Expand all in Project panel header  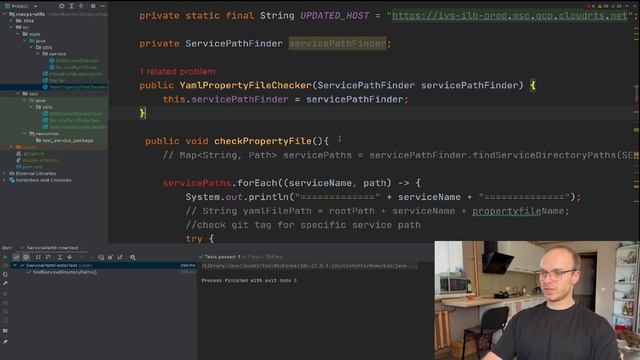pyautogui.click(x=71, y=6)
